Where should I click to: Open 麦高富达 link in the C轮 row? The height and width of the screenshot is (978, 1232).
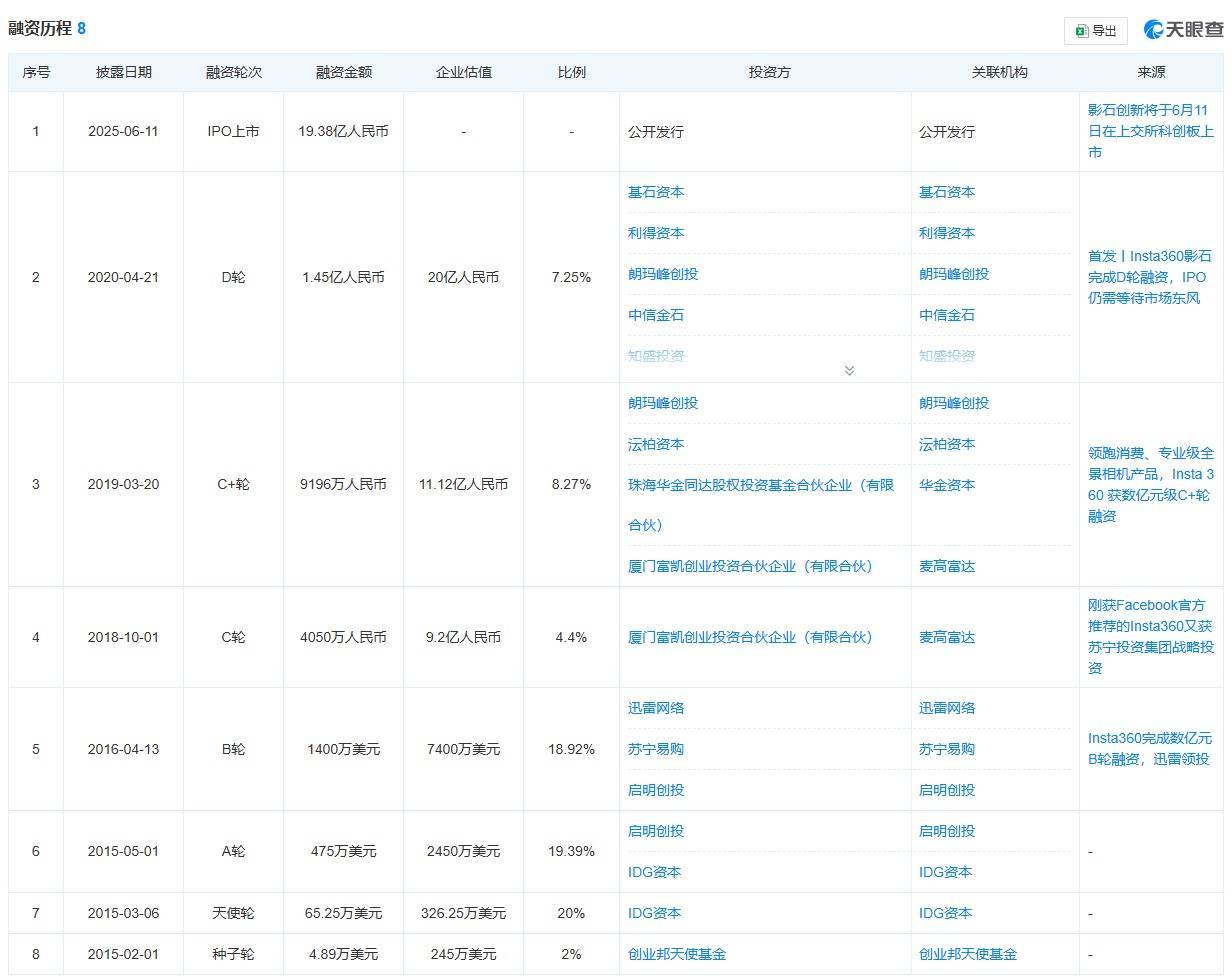[x=947, y=637]
